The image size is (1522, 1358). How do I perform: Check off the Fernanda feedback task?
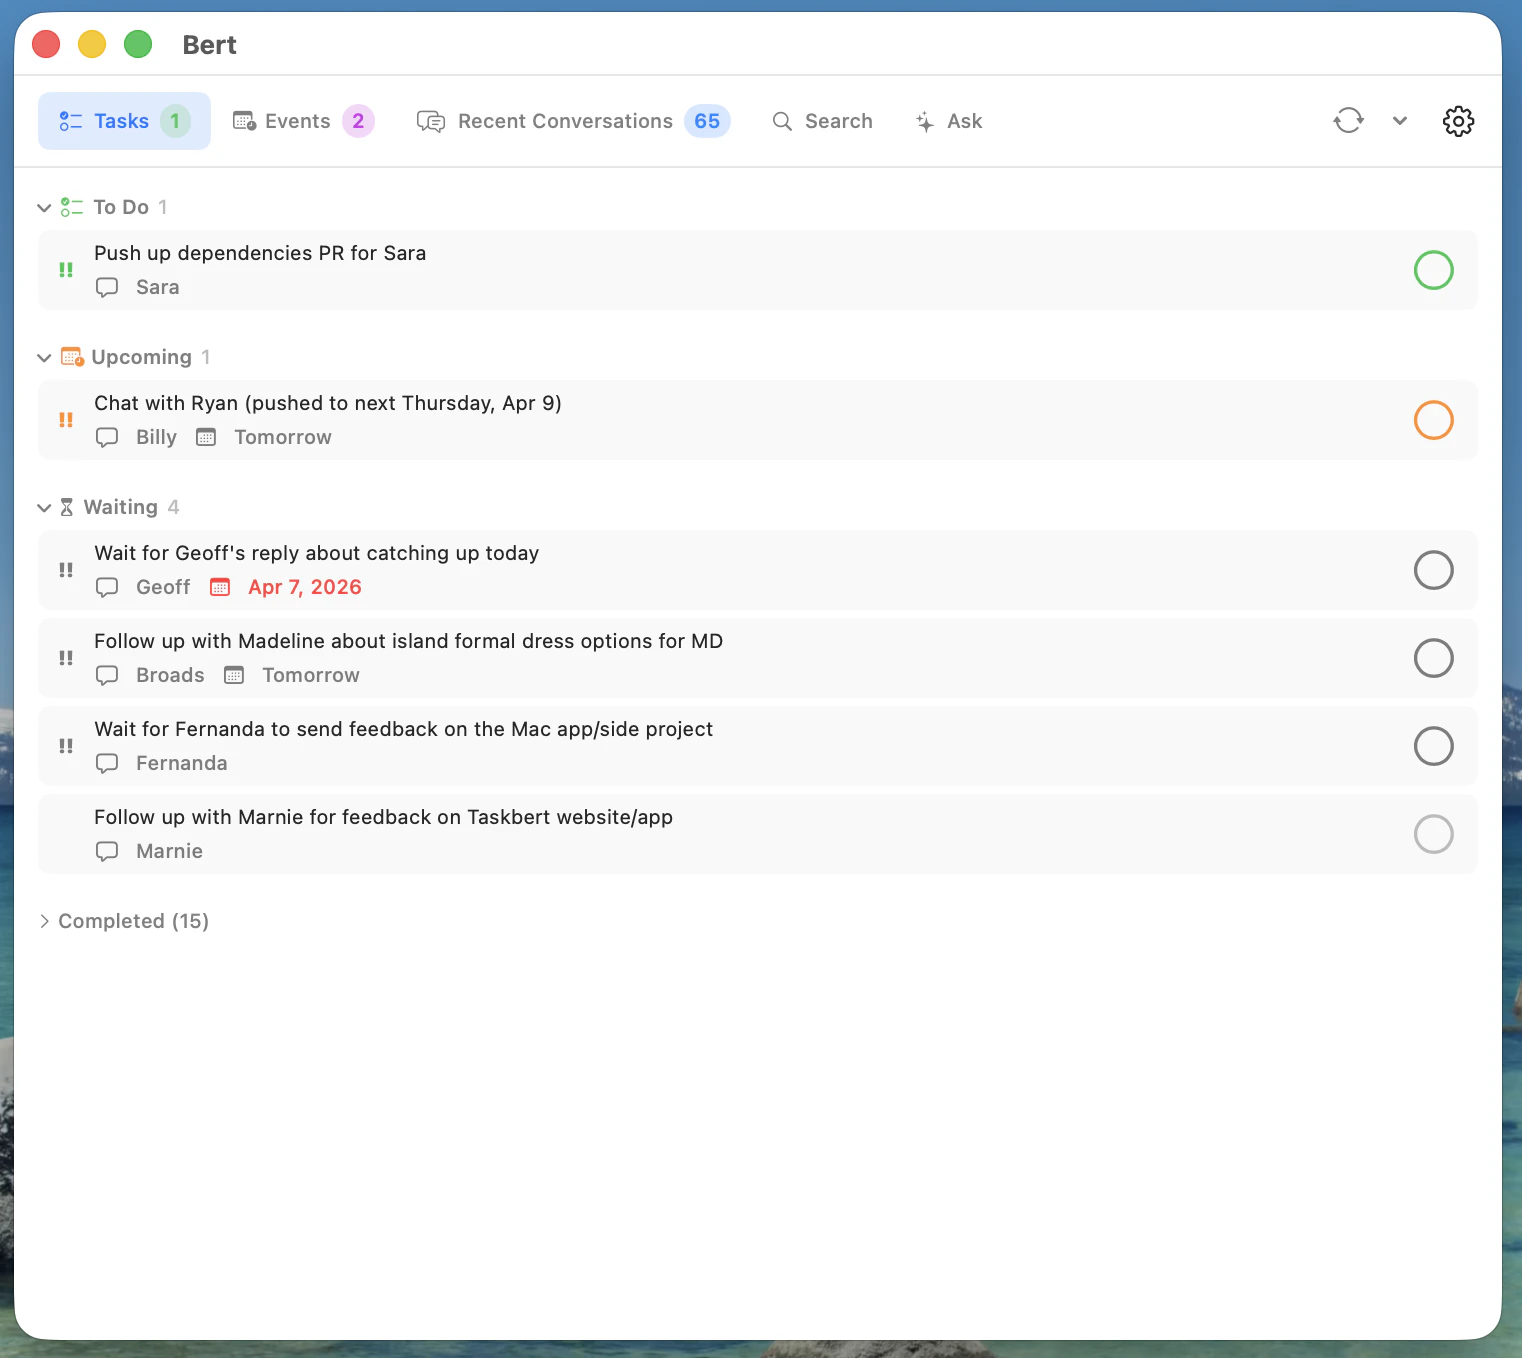[1433, 746]
